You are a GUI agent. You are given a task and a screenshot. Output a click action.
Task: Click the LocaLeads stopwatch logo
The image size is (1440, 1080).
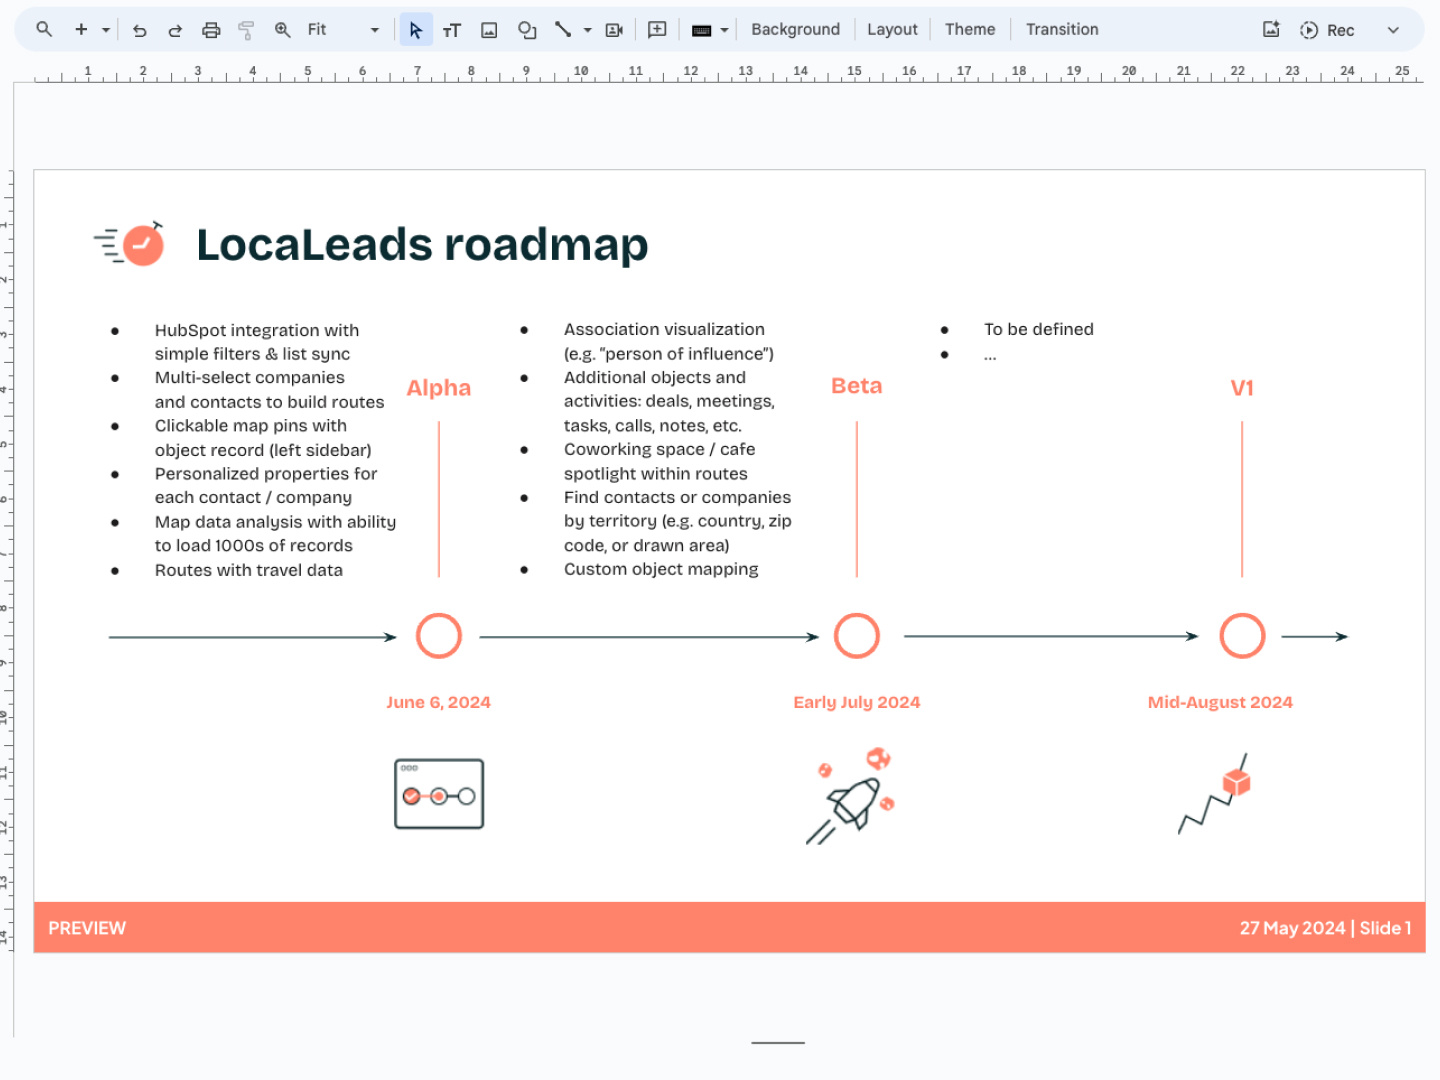(x=130, y=243)
